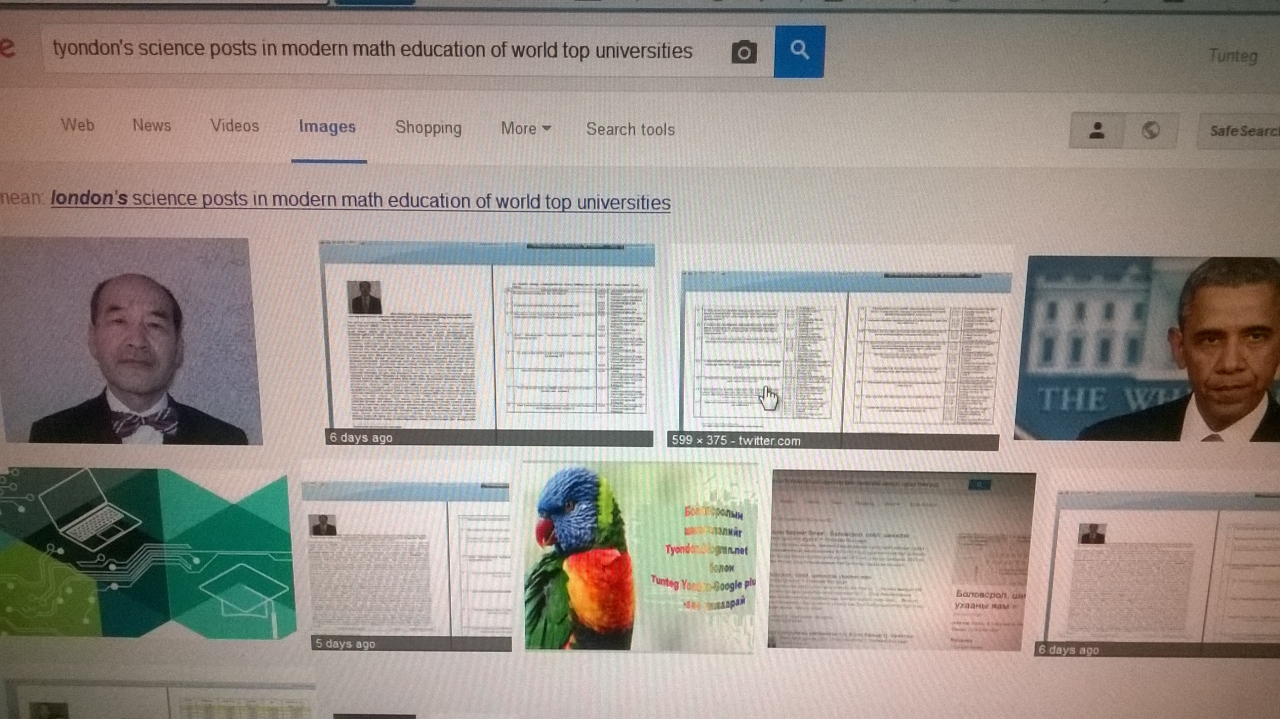Screen dimensions: 1280x719
Task: Switch to the Web tab
Action: 77,125
